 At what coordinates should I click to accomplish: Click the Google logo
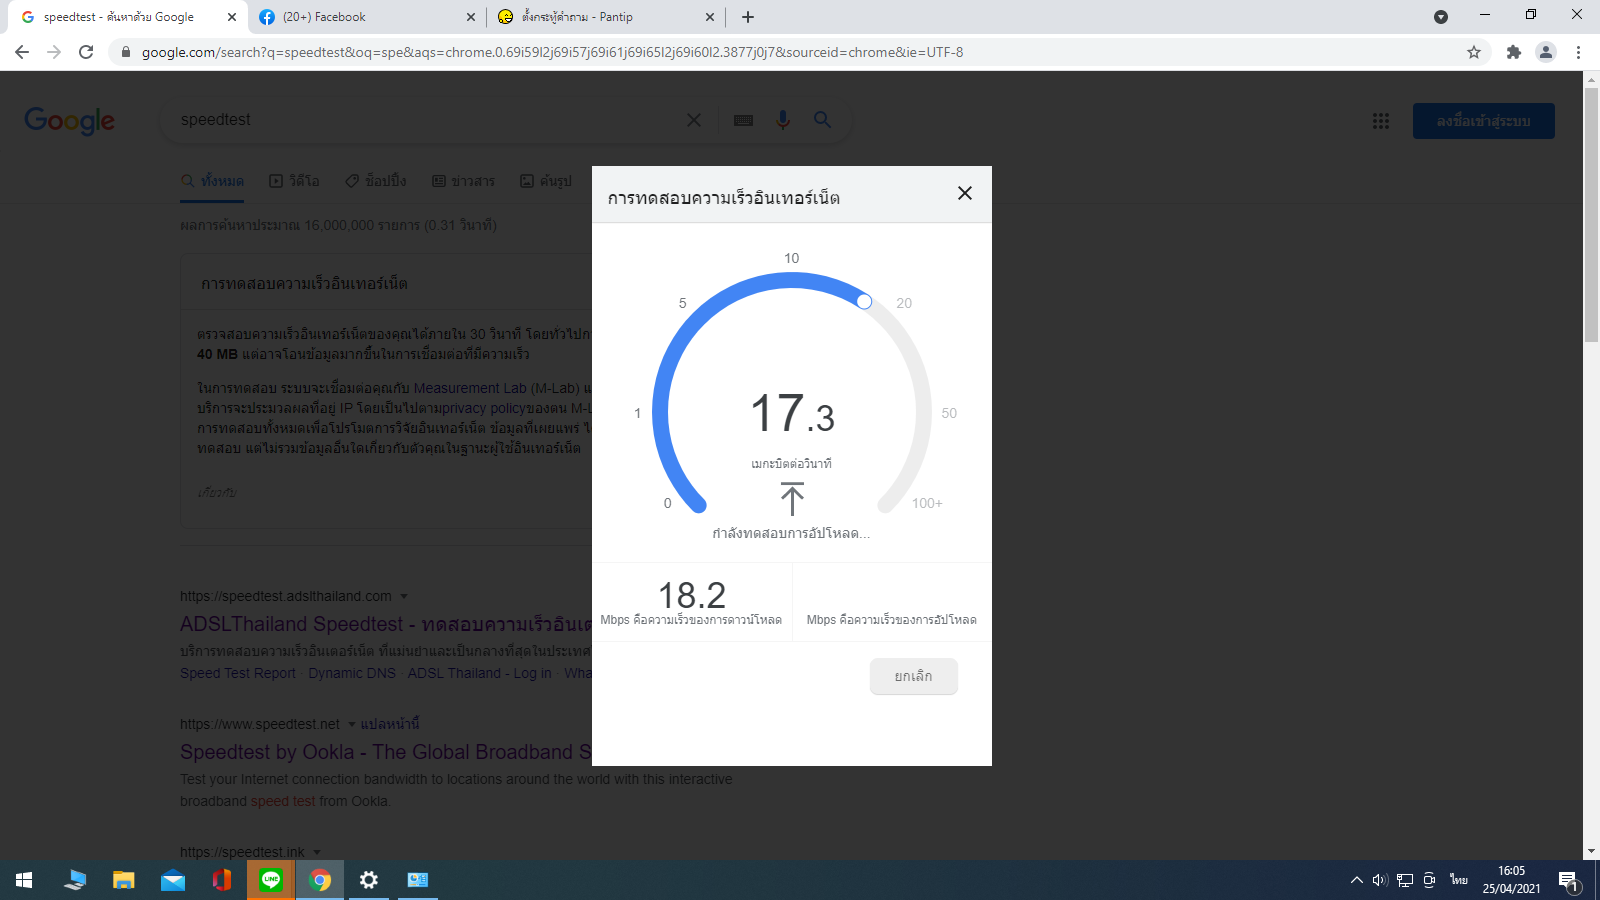point(70,121)
